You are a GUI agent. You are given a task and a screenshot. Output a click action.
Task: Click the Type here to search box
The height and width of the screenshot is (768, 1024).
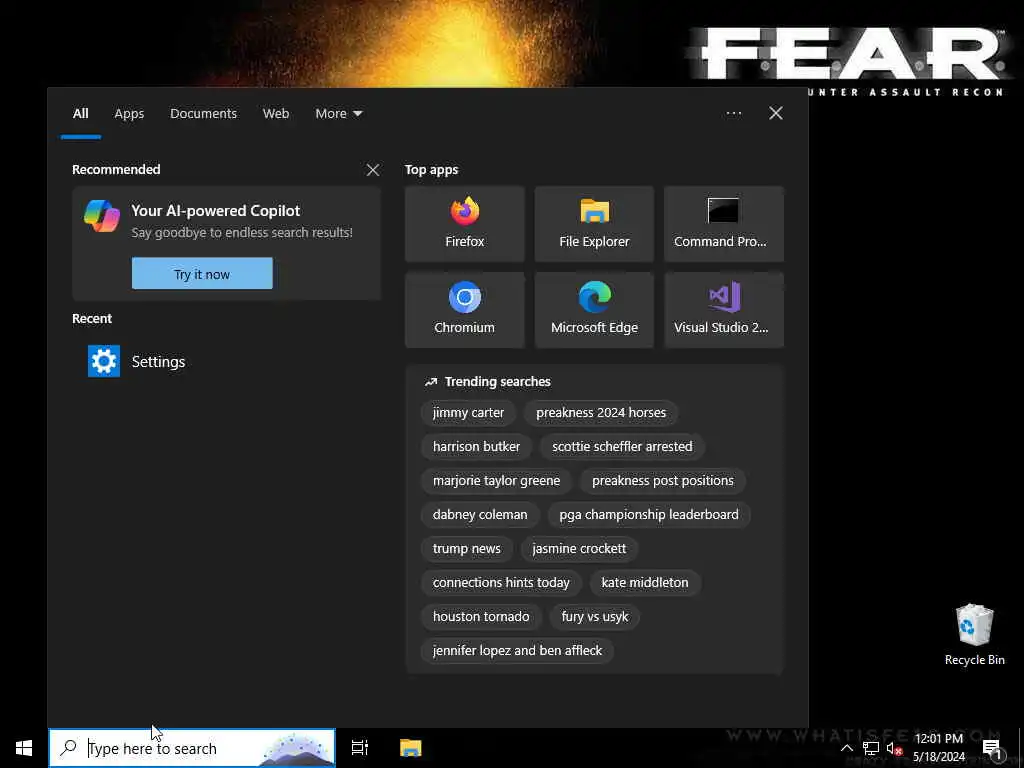tap(192, 748)
